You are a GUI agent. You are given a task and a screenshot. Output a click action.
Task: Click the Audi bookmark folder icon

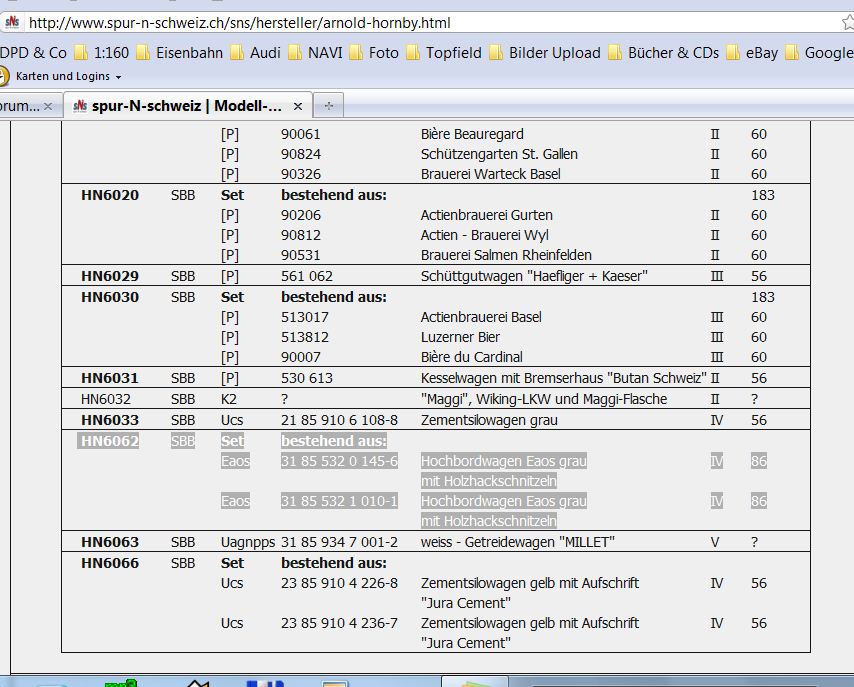coord(237,53)
